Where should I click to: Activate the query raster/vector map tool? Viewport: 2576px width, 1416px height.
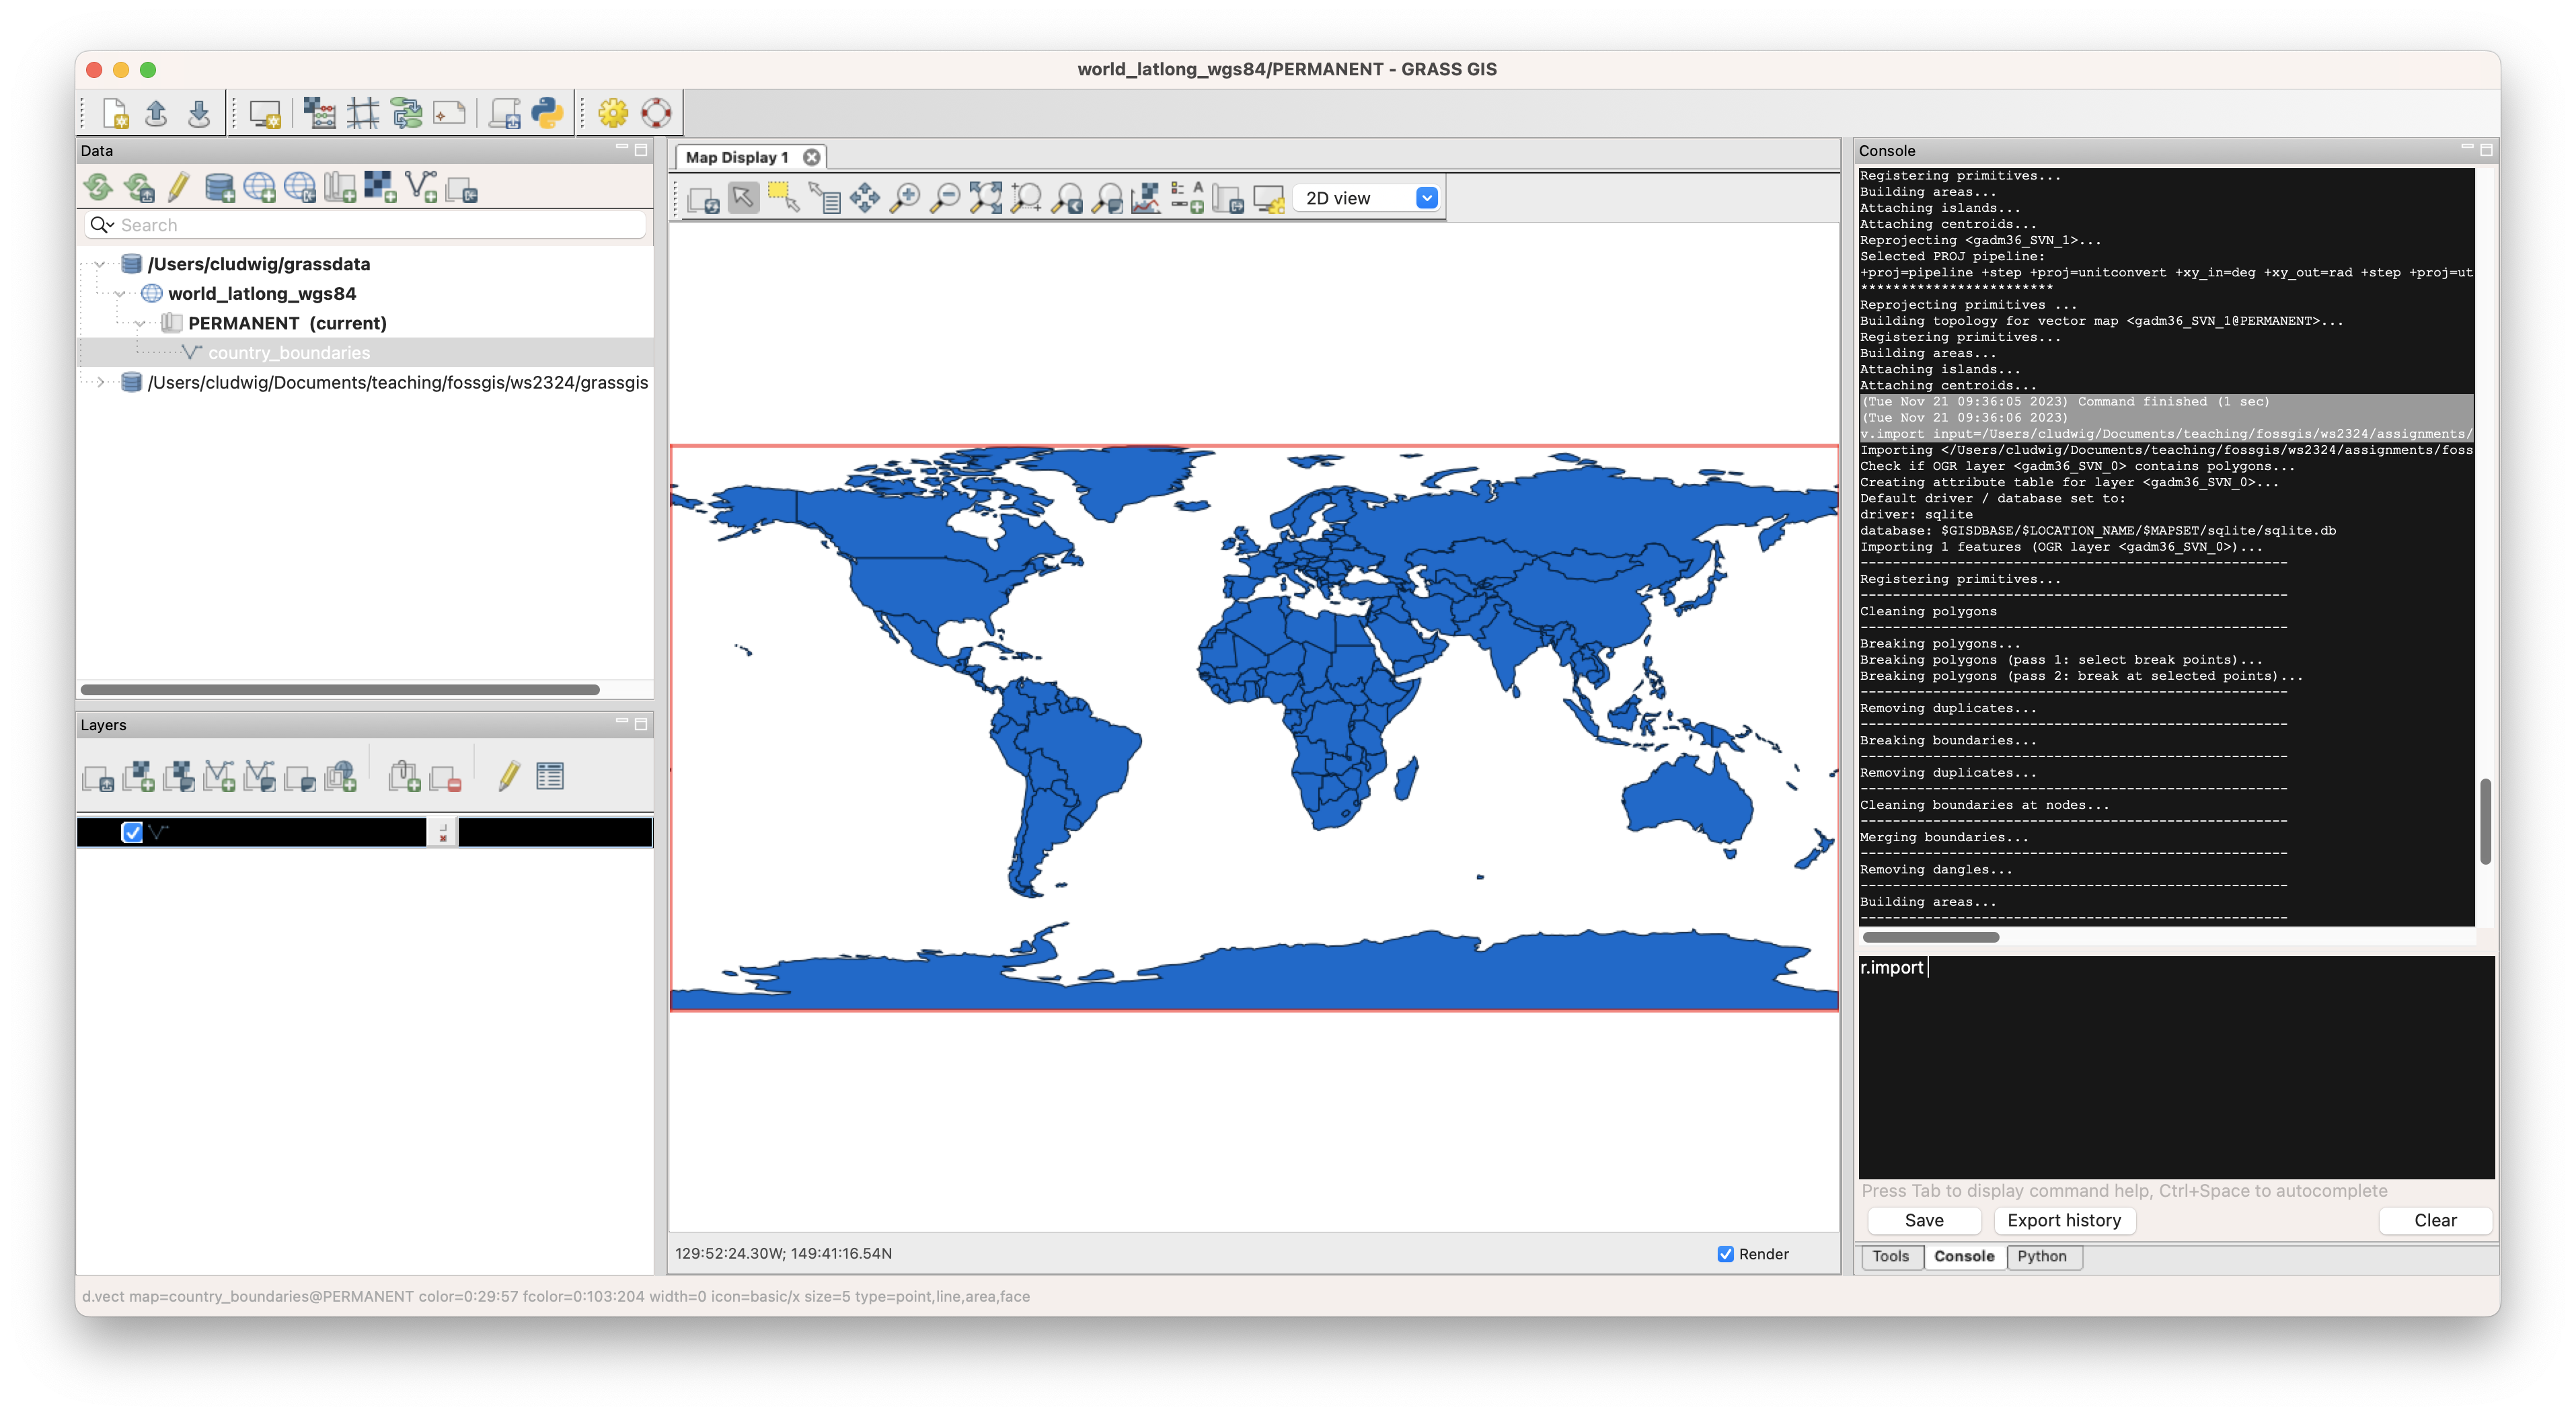coord(824,198)
